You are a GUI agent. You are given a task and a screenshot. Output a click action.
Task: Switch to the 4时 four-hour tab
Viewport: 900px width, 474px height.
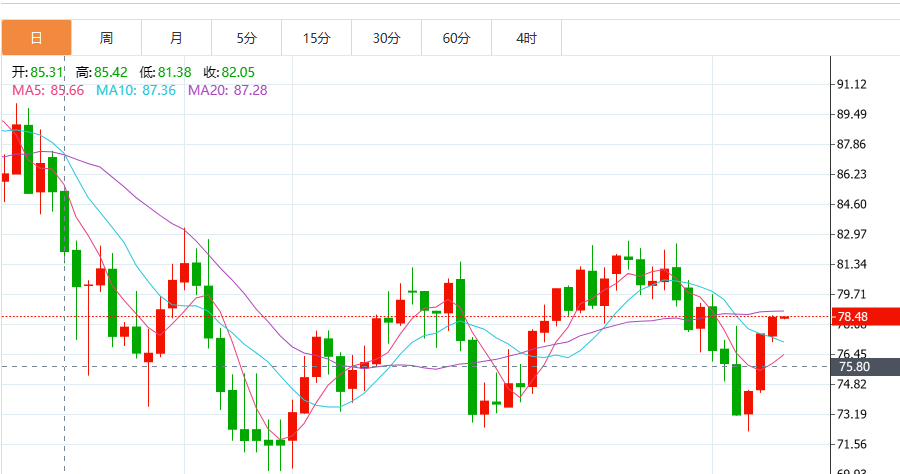[526, 38]
